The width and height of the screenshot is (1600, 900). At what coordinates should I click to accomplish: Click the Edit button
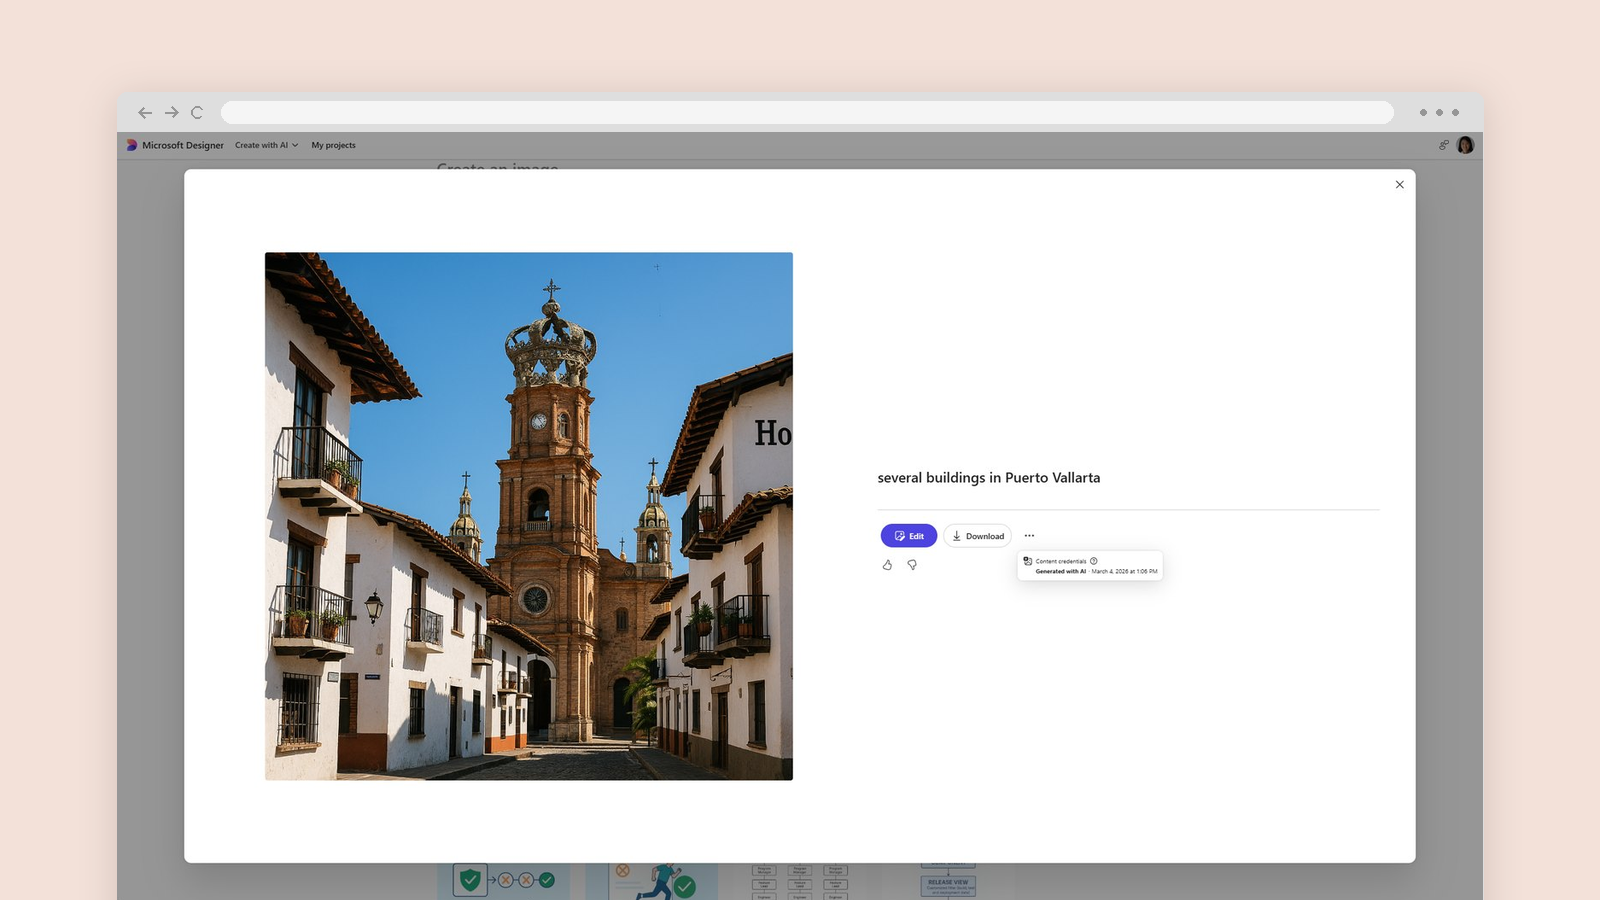909,536
